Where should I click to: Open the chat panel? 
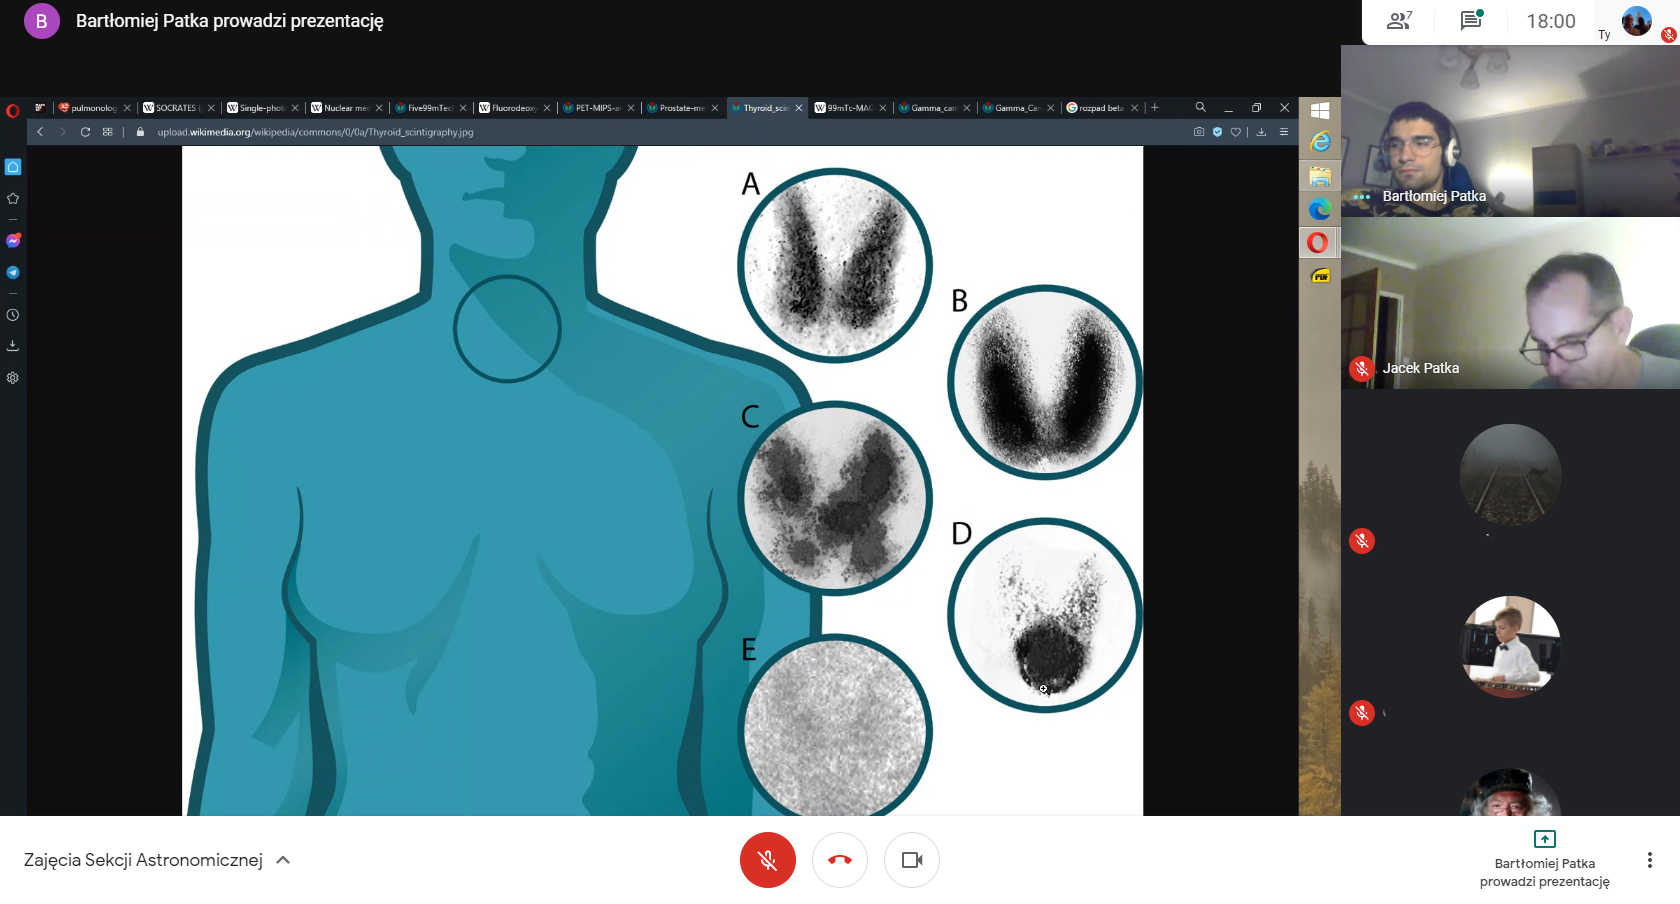tap(1471, 21)
